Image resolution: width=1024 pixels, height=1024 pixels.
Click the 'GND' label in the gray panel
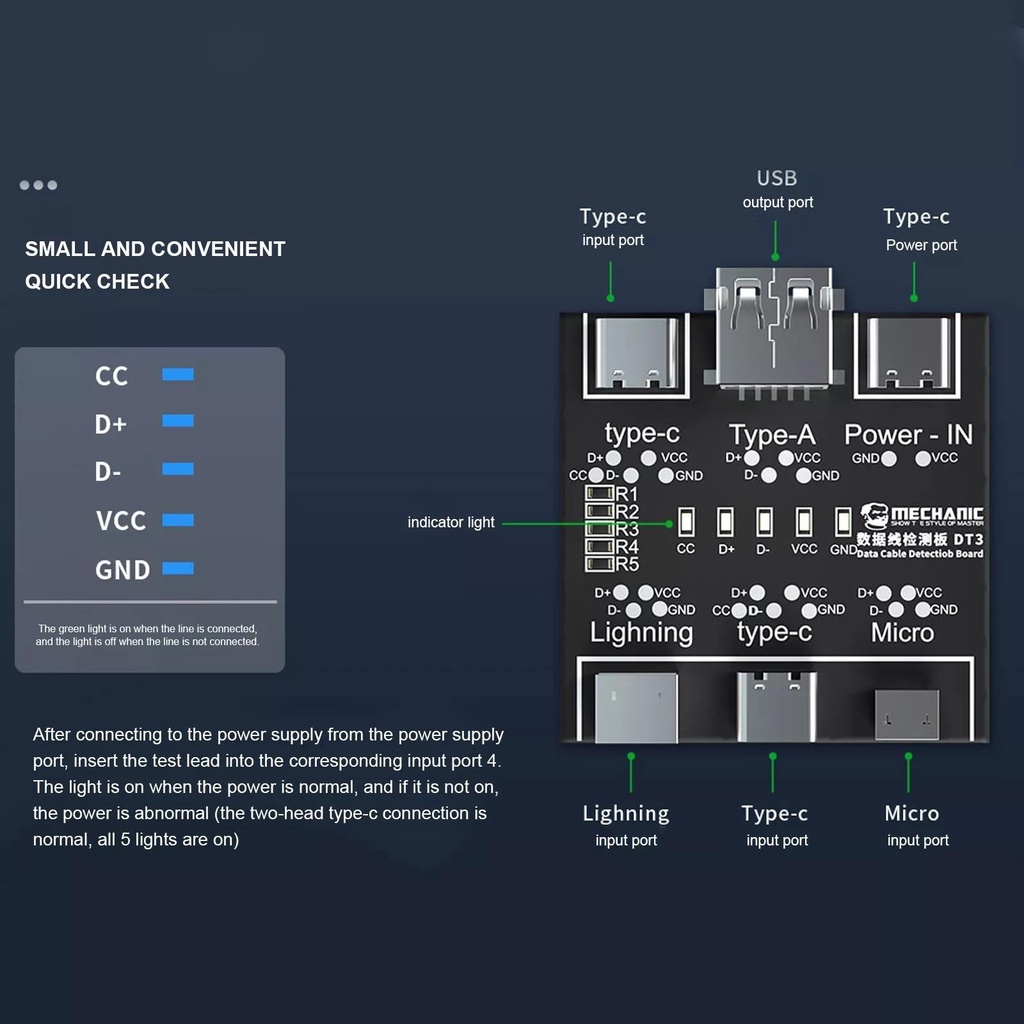123,570
